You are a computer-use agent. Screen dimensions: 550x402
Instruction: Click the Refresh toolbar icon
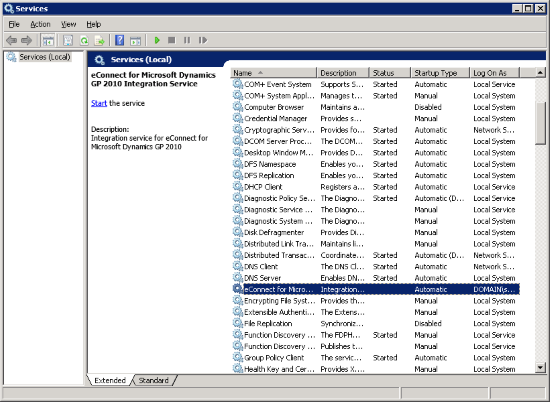(84, 40)
